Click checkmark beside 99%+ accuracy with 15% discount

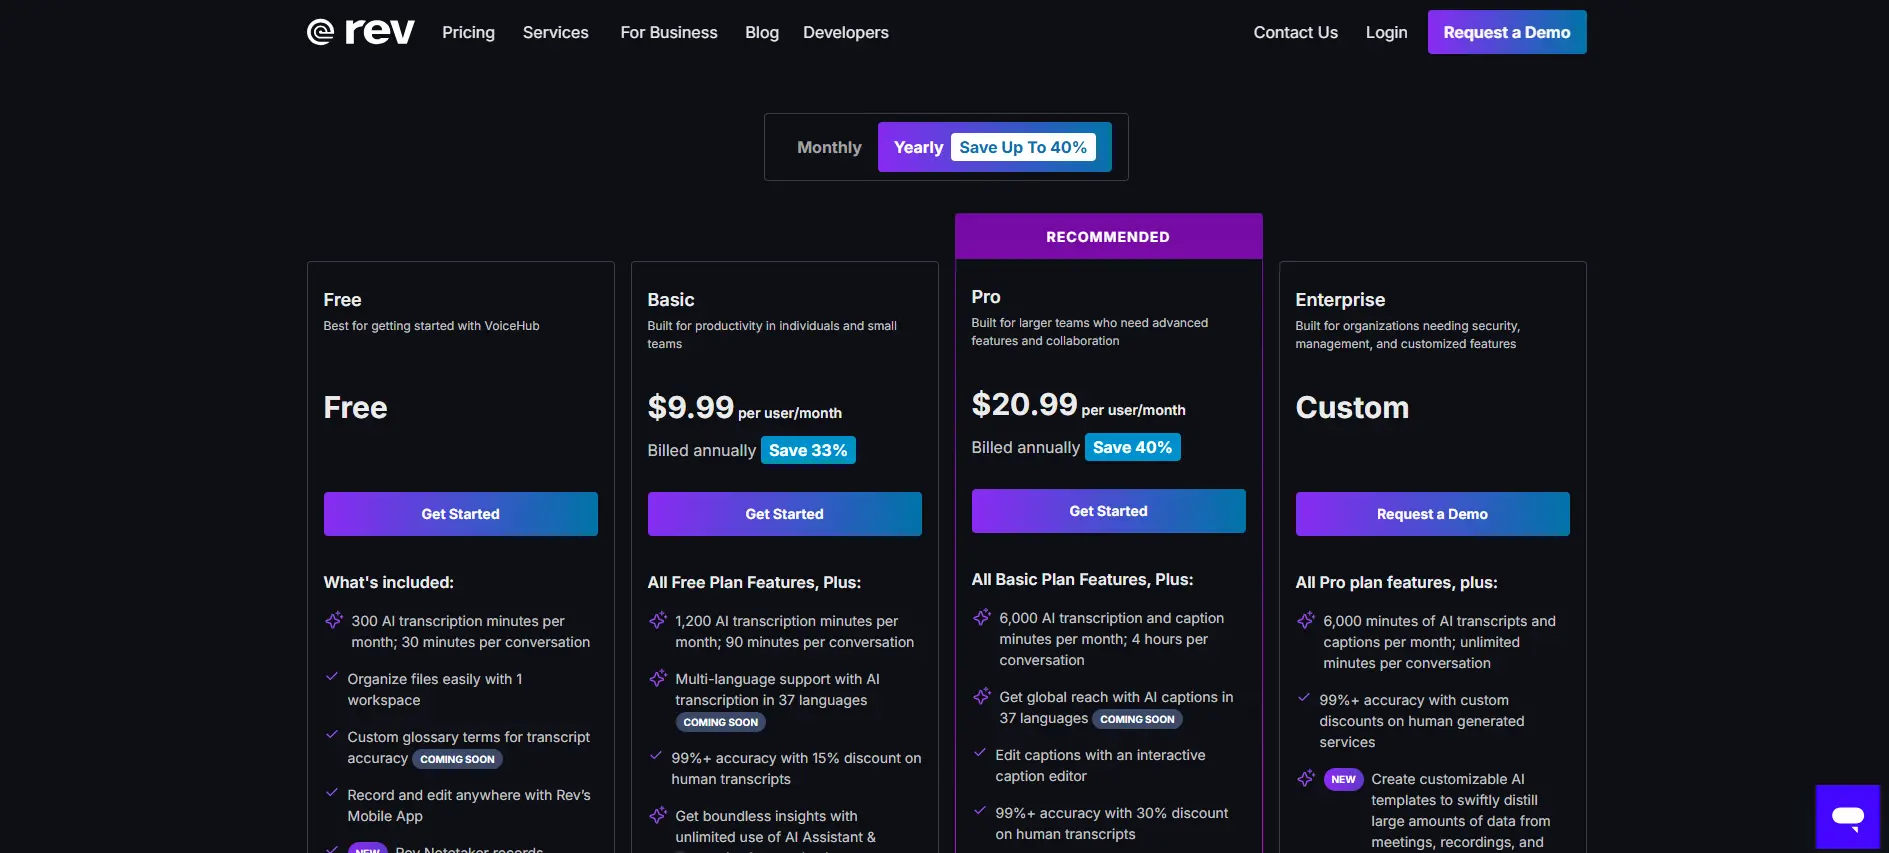tap(656, 756)
